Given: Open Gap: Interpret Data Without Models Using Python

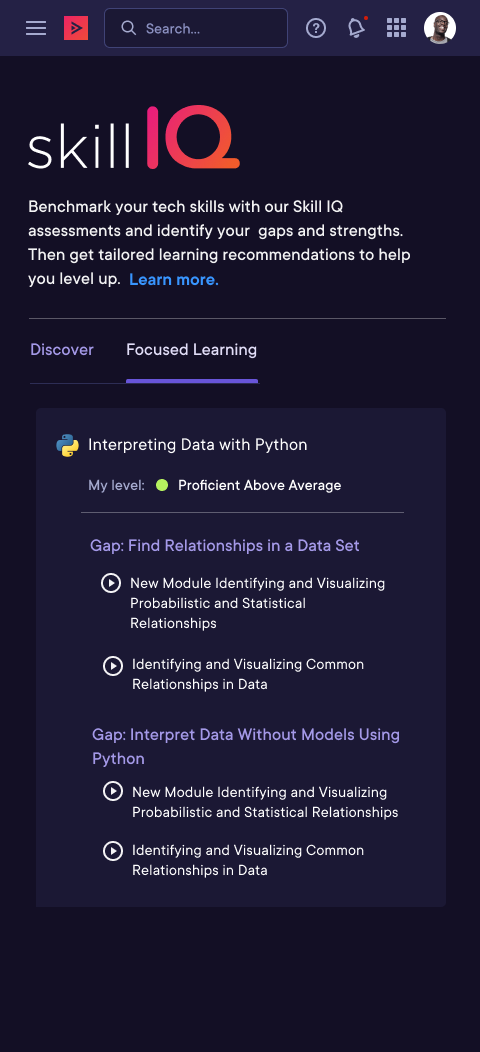Looking at the screenshot, I should click(x=246, y=746).
